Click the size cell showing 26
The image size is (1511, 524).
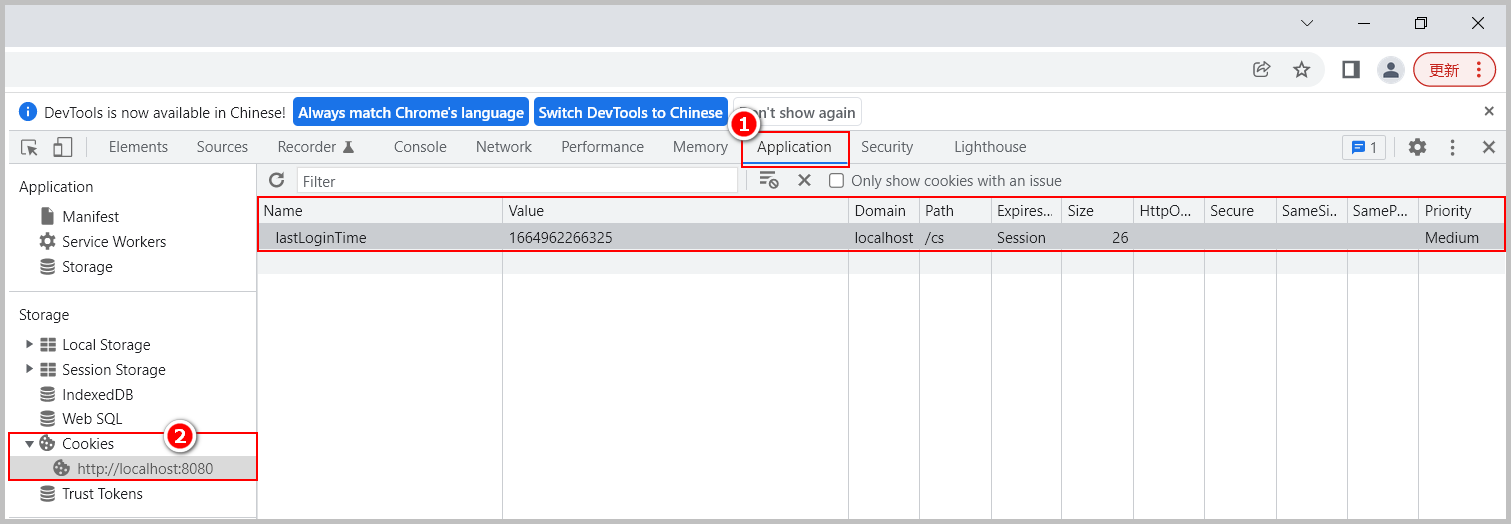1097,238
